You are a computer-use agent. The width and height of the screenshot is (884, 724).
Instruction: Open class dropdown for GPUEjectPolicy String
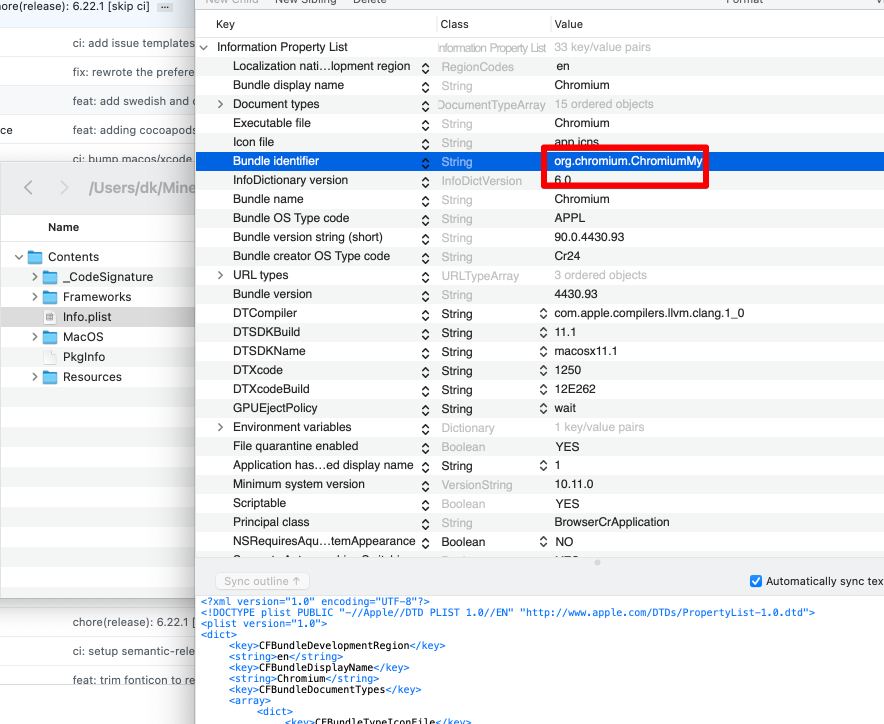[x=543, y=409]
